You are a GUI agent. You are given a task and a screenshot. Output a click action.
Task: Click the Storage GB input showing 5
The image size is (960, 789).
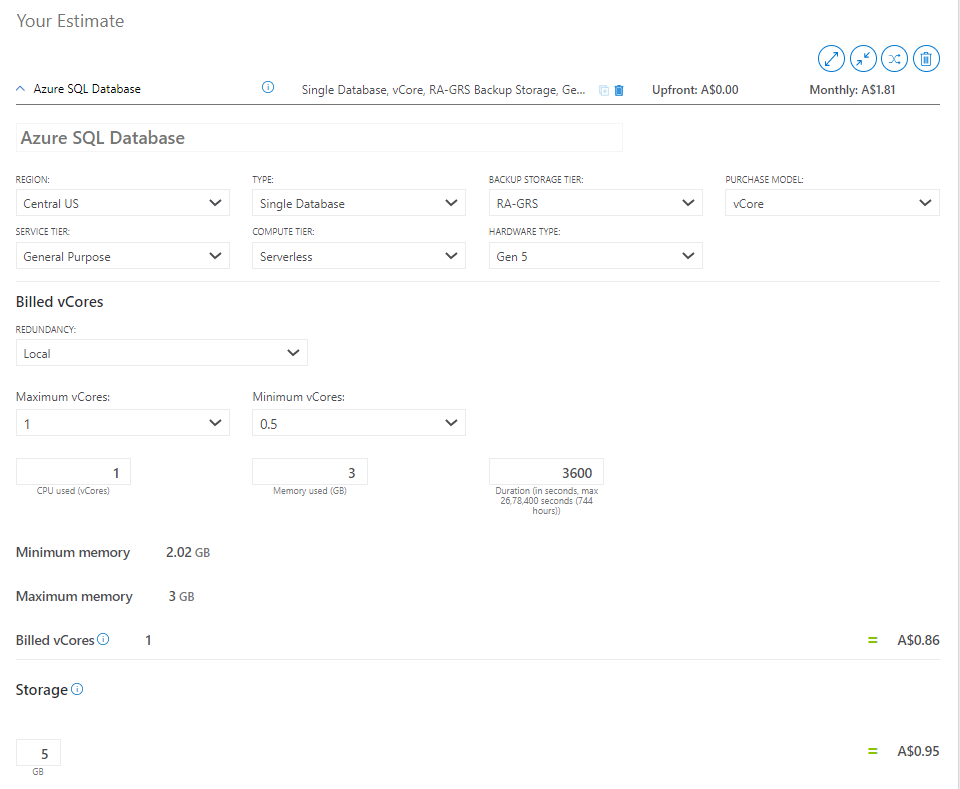pos(38,753)
